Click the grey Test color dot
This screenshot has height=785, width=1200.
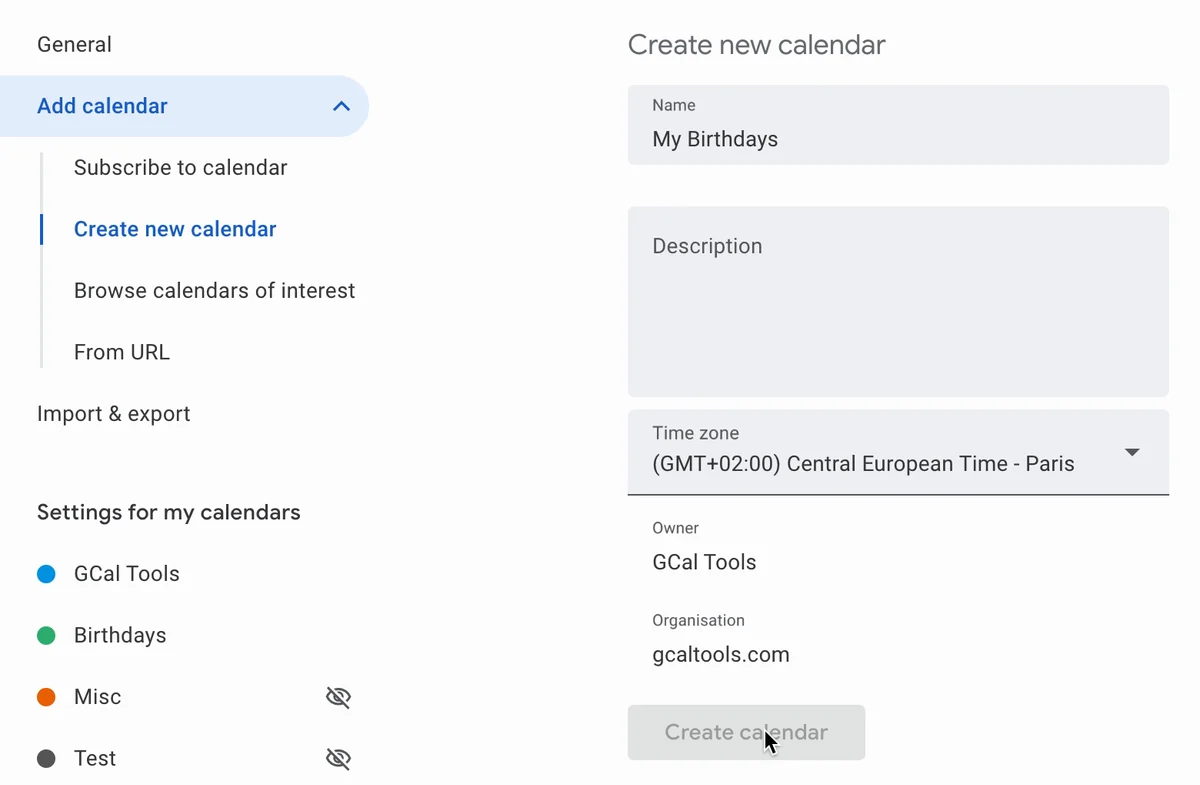[46, 759]
